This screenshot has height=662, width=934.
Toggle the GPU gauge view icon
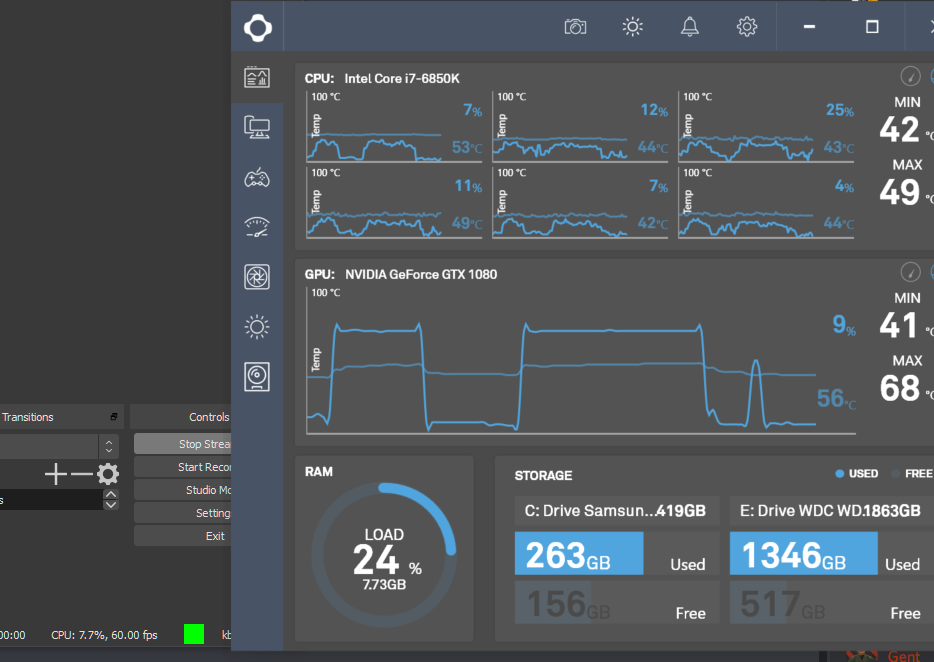point(910,272)
